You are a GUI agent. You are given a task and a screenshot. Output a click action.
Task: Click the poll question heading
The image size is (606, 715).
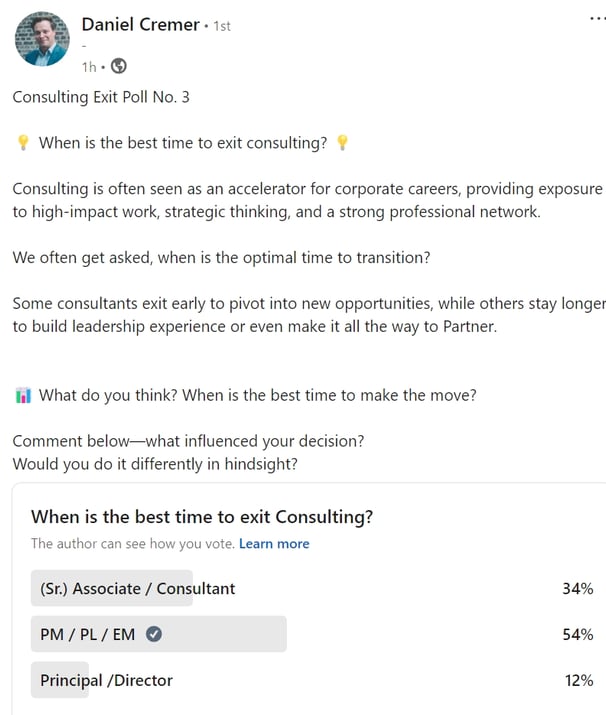coord(202,517)
